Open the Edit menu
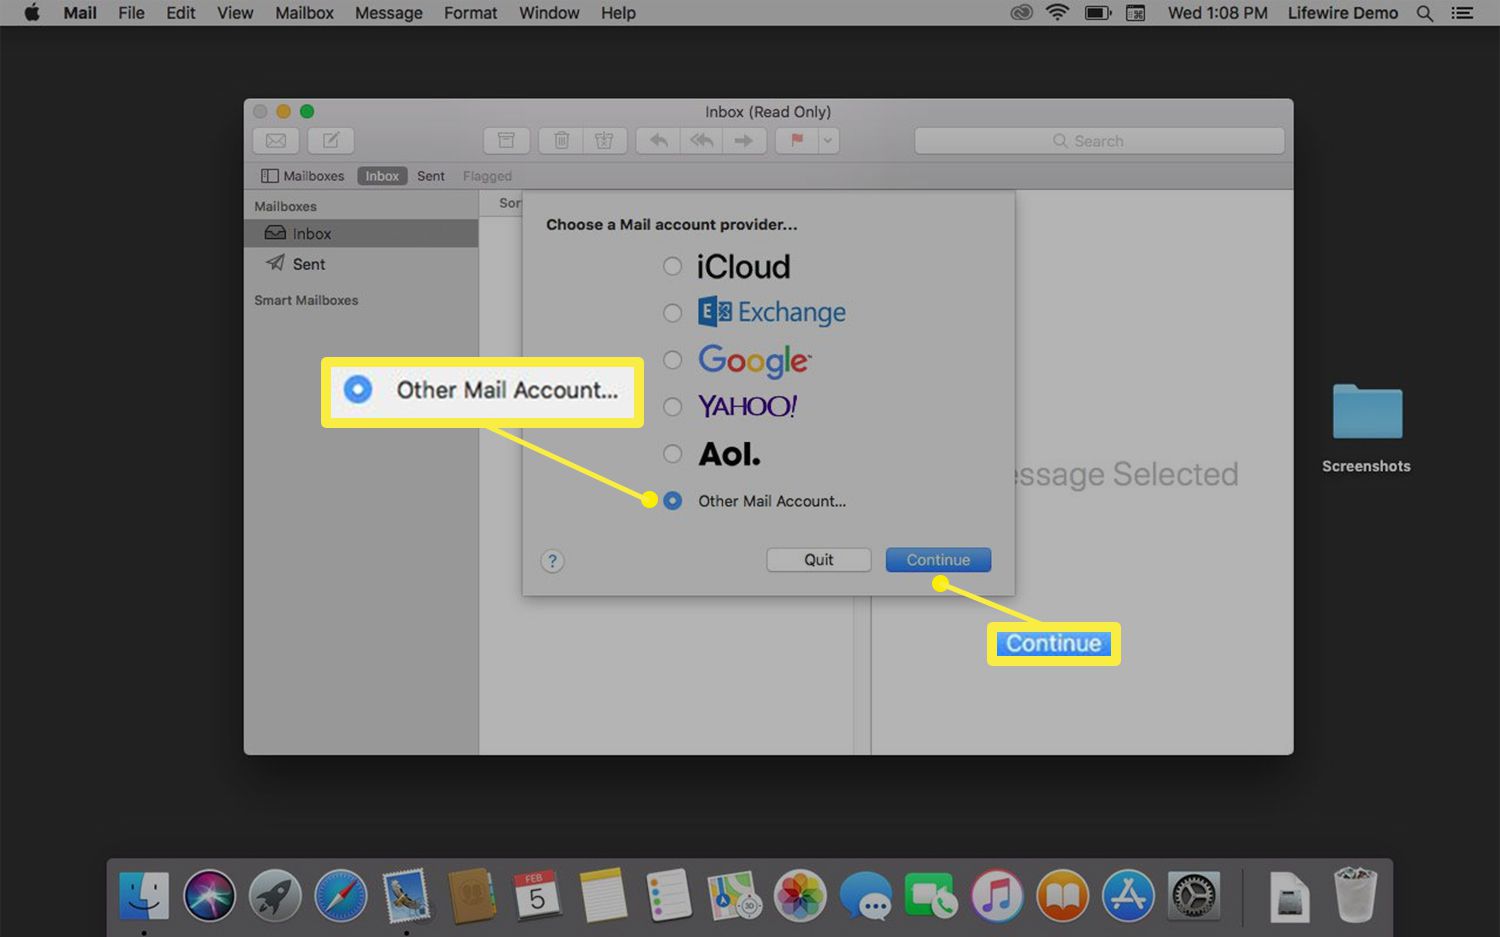 click(x=181, y=13)
